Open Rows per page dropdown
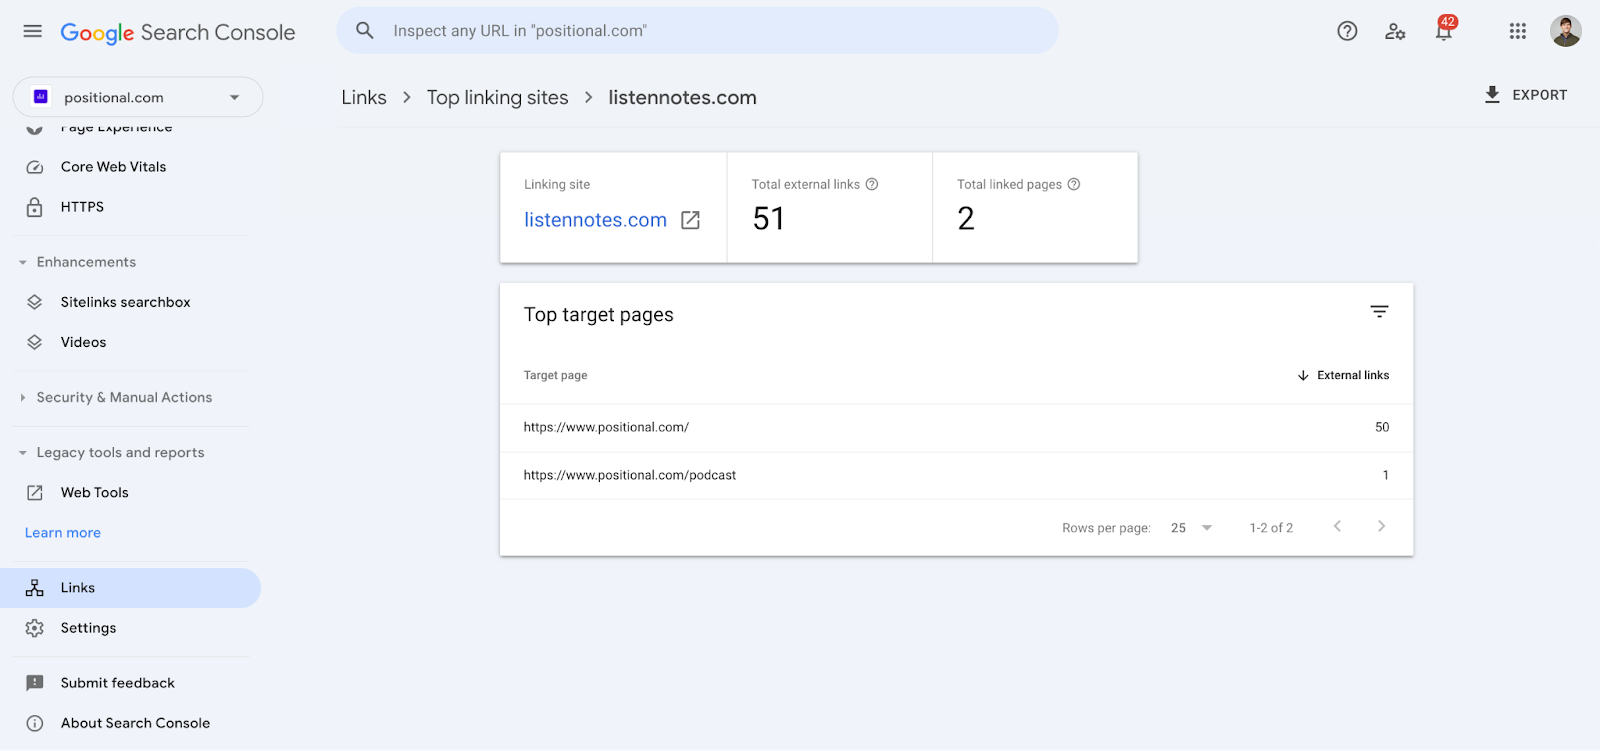Viewport: 1600px width, 751px height. pyautogui.click(x=1191, y=528)
